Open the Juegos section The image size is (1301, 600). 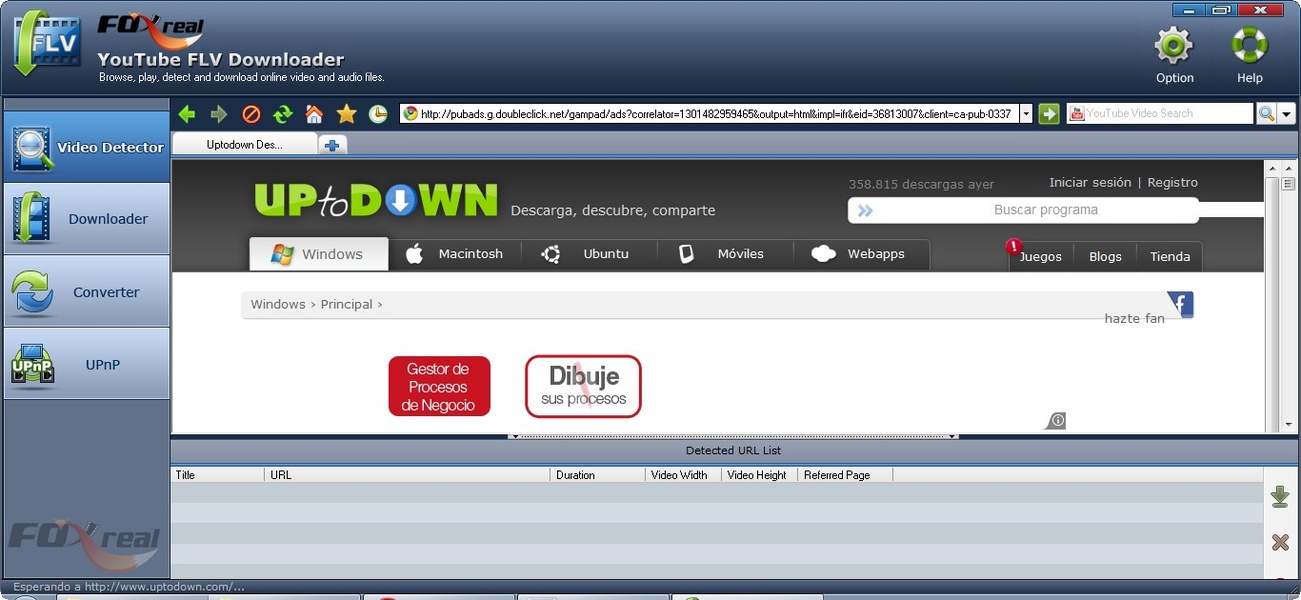pos(1041,257)
